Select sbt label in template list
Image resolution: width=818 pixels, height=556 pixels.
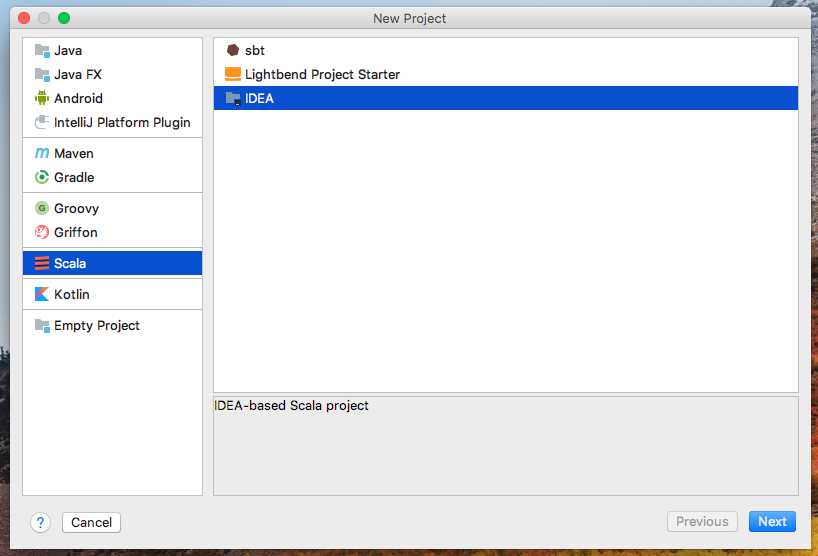pyautogui.click(x=255, y=51)
